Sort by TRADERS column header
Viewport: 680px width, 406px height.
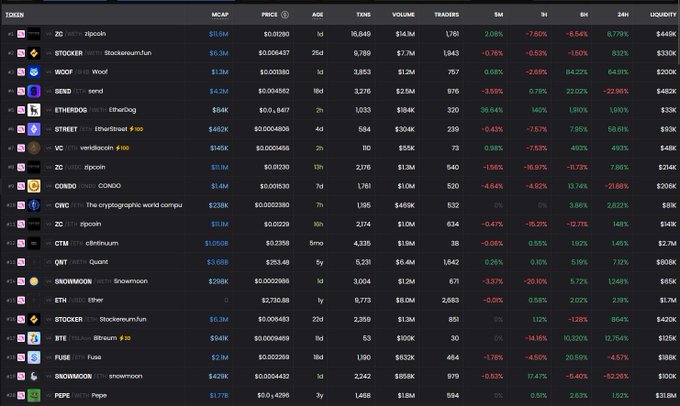(x=447, y=15)
